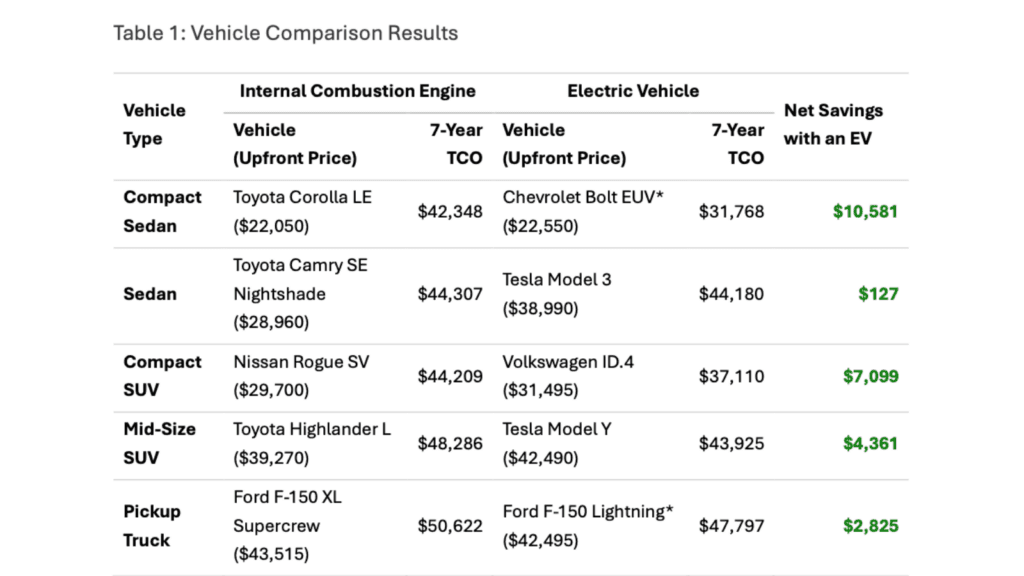Select the Toyota Corolla LE cell
This screenshot has width=1024, height=576.
click(302, 211)
